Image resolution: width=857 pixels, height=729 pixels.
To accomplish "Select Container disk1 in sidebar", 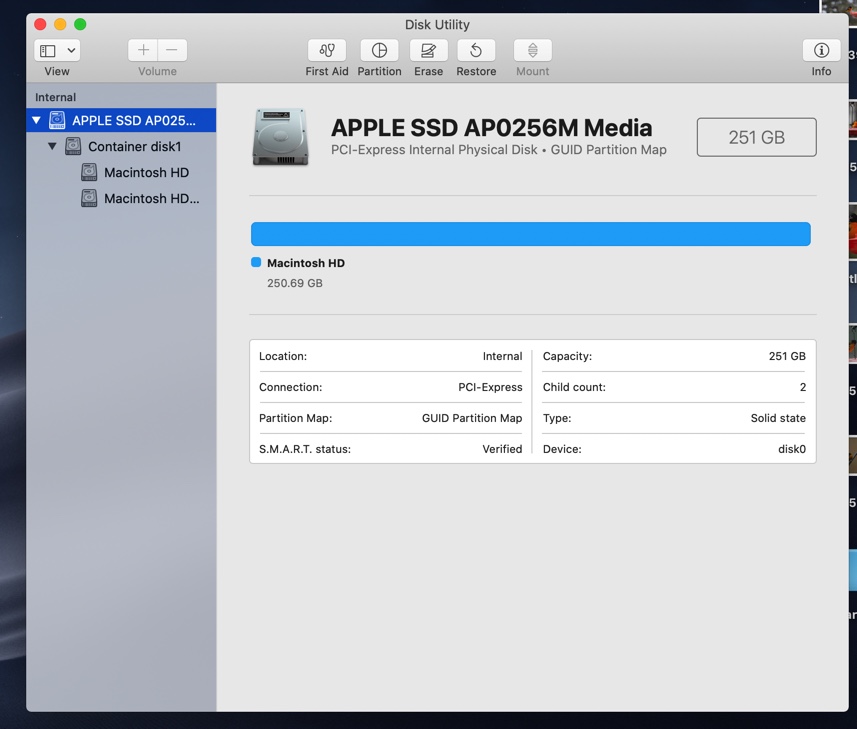I will click(x=134, y=147).
